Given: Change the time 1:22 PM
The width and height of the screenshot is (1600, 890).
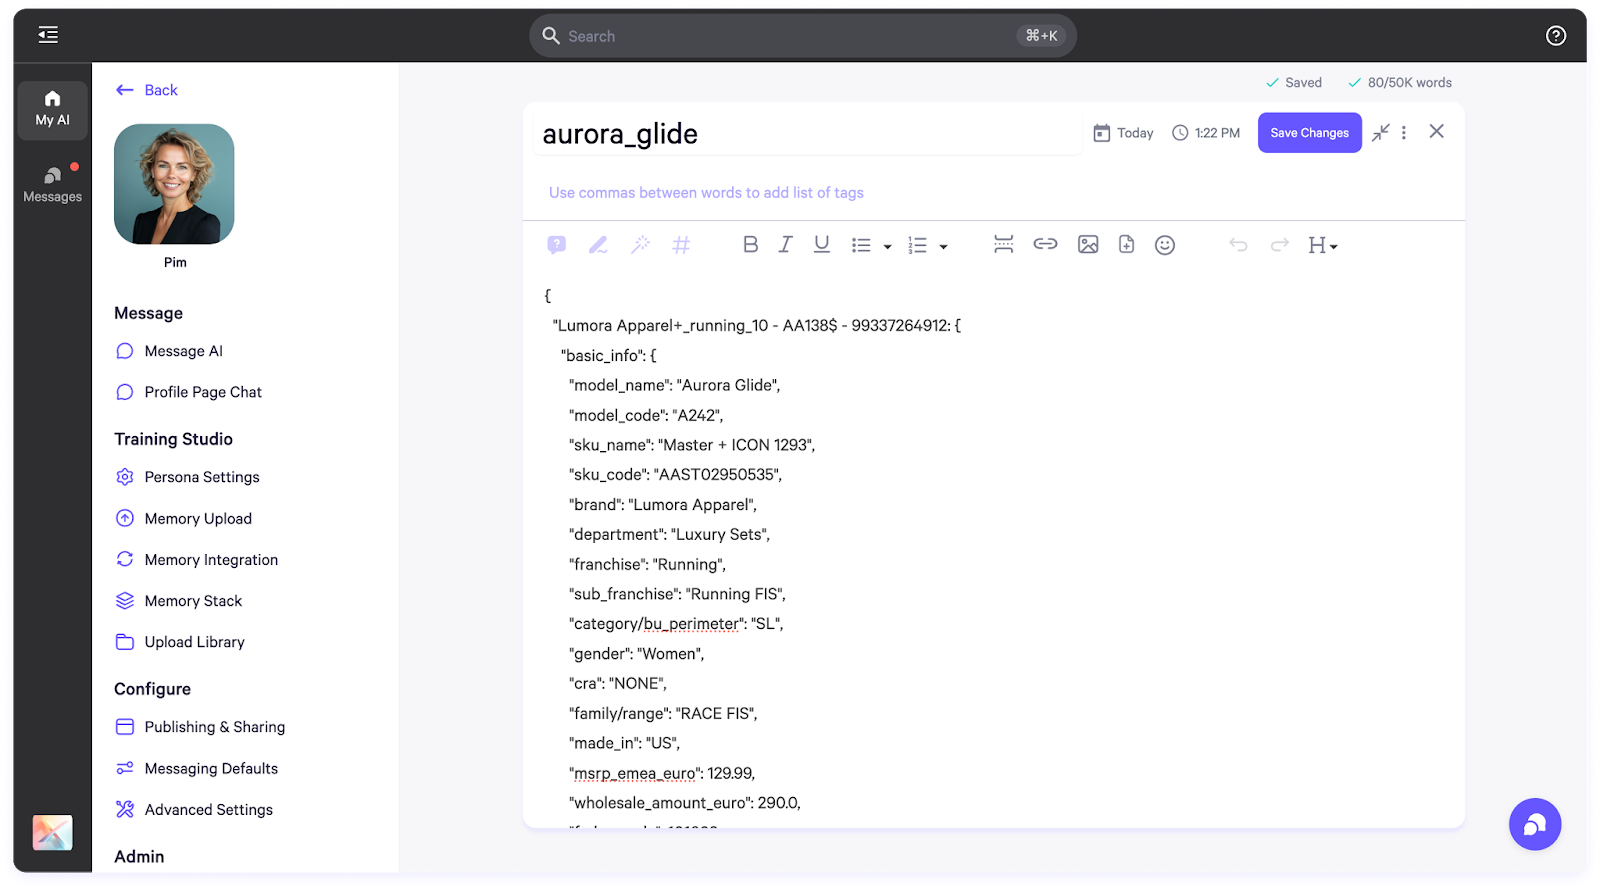Looking at the screenshot, I should 1206,133.
